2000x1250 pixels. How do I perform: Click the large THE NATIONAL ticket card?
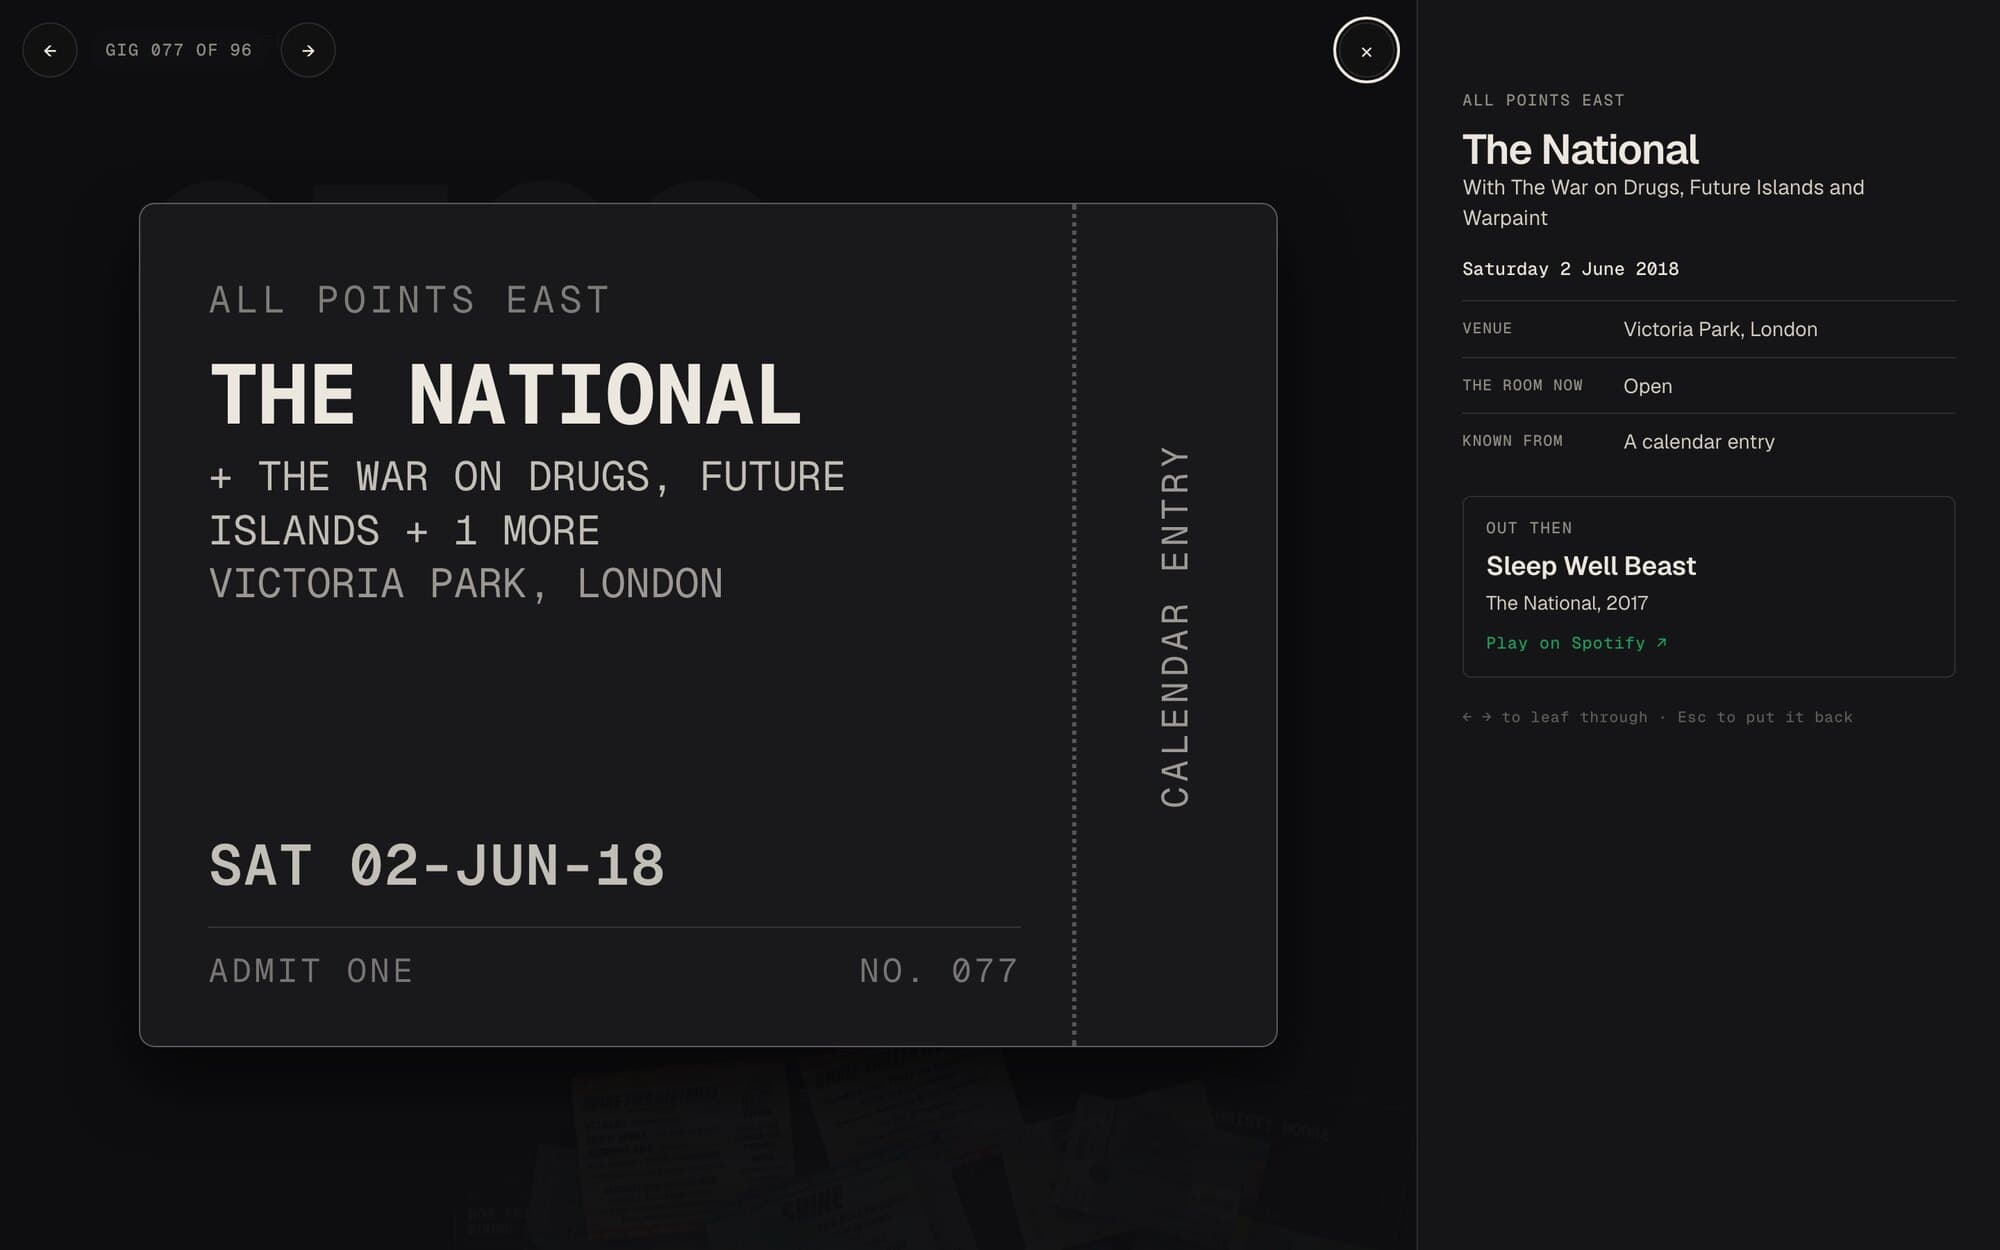(x=708, y=625)
